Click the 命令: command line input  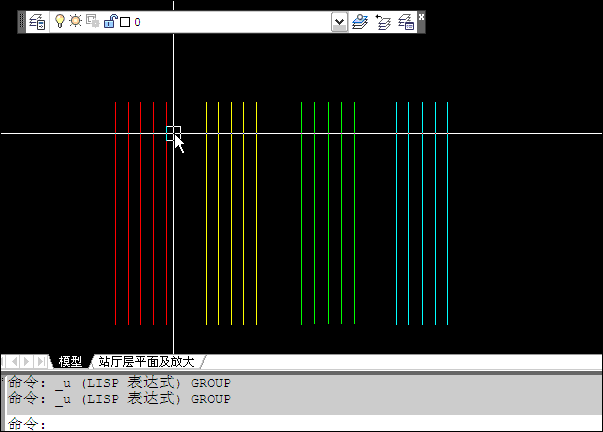304,424
